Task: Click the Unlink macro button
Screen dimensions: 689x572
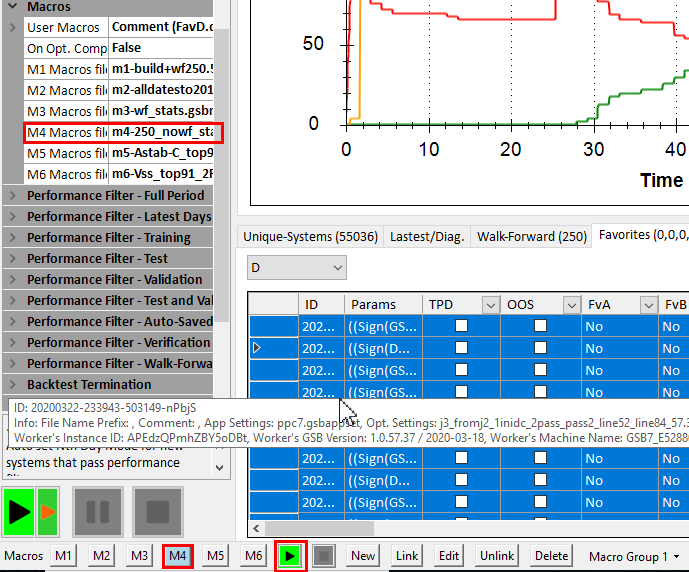Action: pos(496,555)
